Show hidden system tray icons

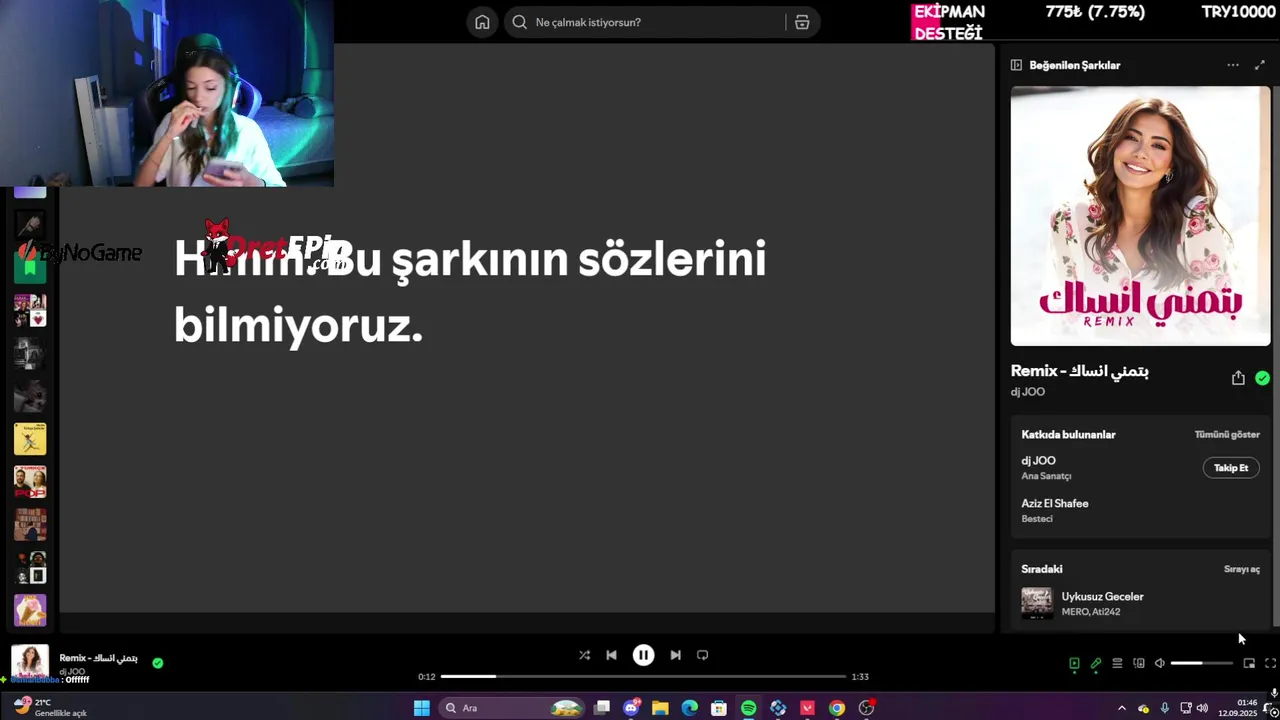tap(1121, 708)
